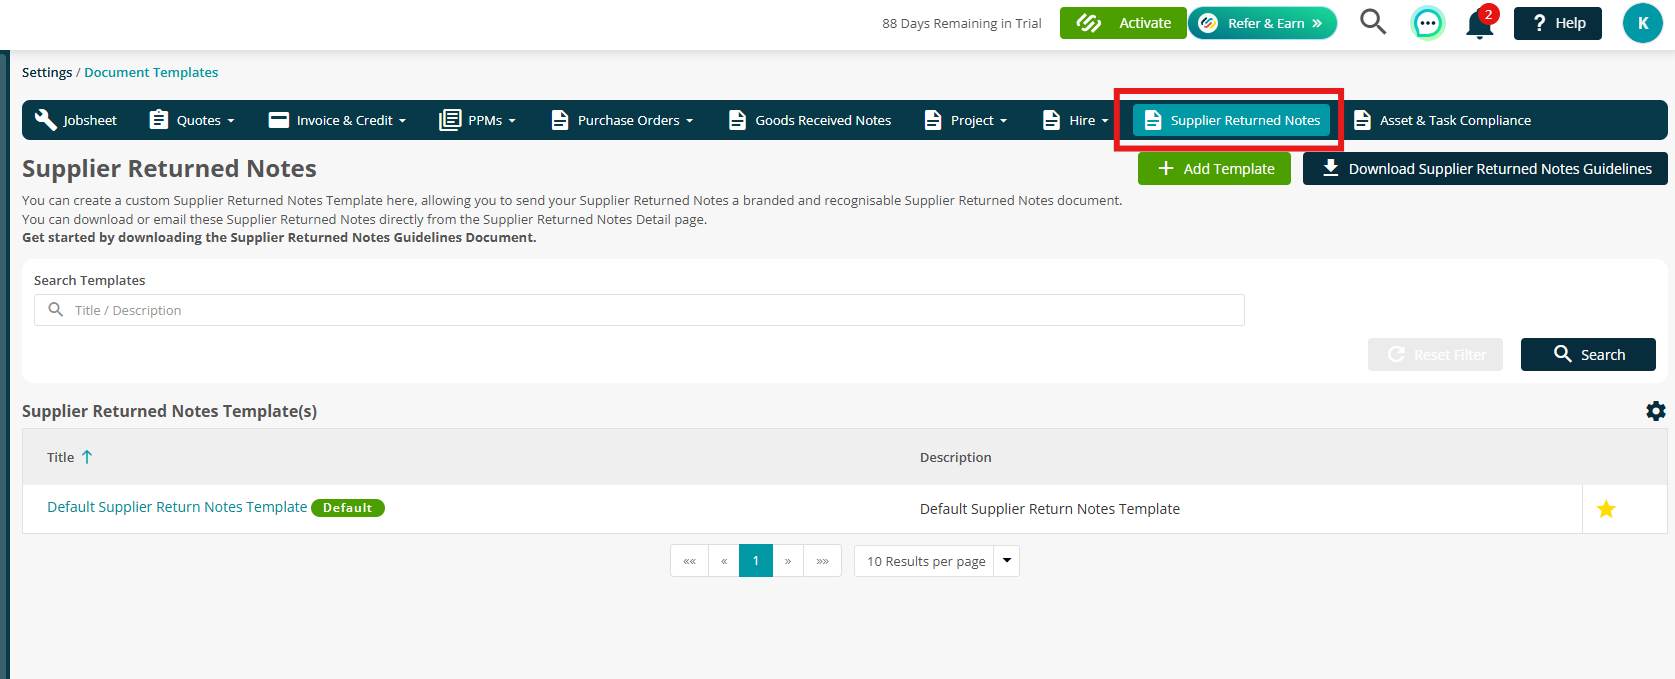Open Default Supplier Return Notes Template link
This screenshot has height=679, width=1675.
coord(177,507)
